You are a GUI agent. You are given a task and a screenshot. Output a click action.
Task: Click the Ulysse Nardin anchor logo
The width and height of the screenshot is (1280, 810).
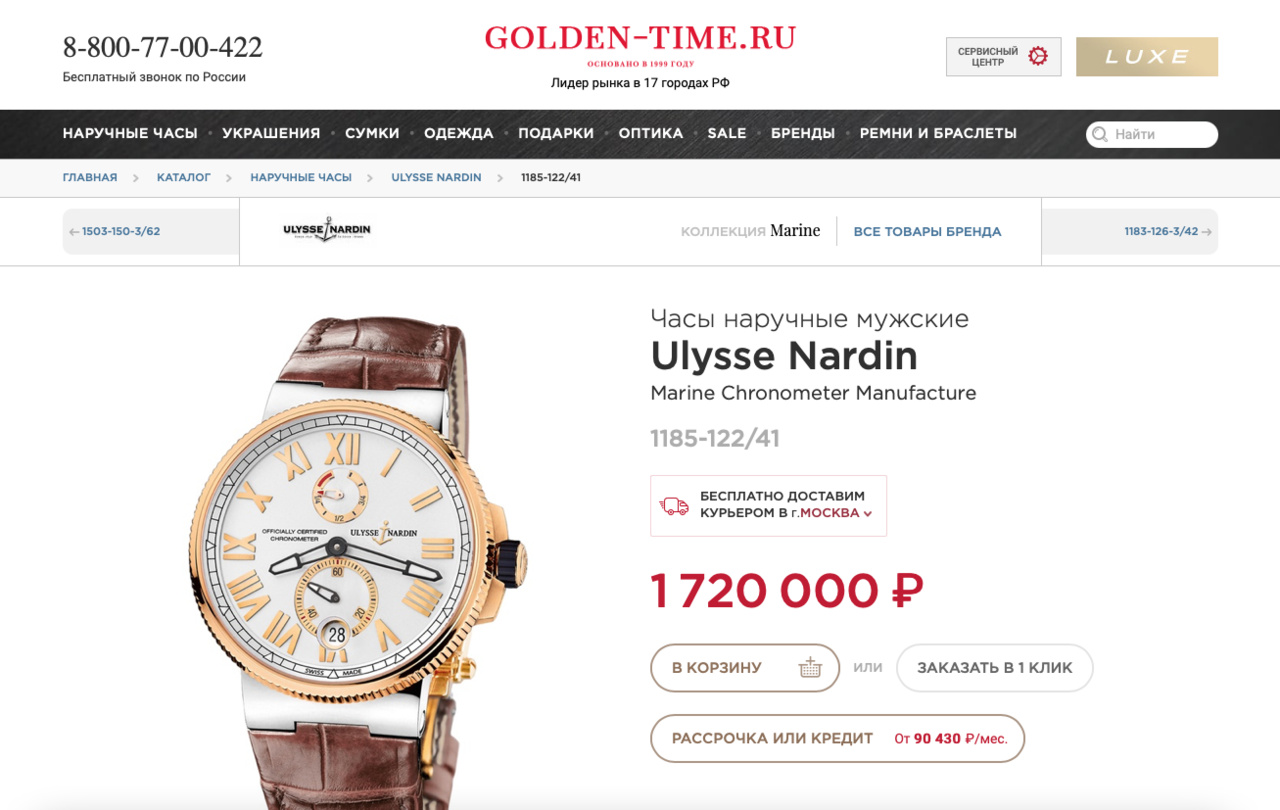click(327, 230)
